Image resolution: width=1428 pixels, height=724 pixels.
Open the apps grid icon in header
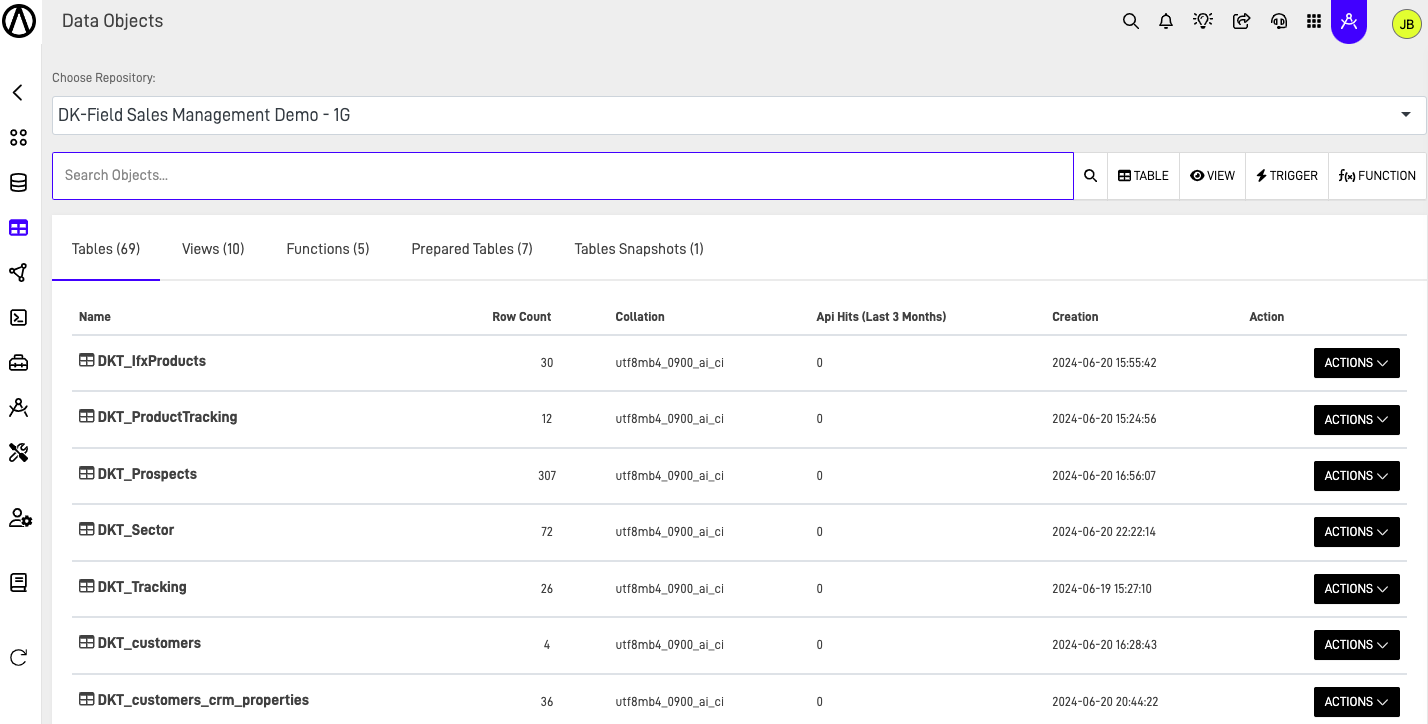[x=1314, y=21]
